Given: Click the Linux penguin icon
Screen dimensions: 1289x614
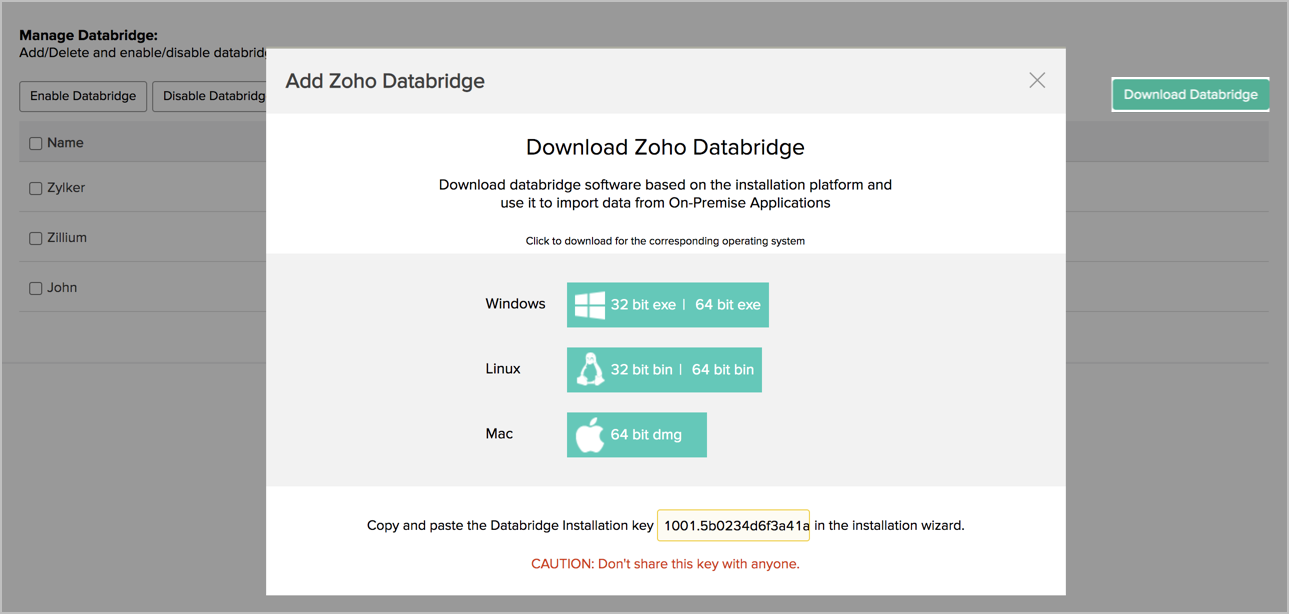Looking at the screenshot, I should point(590,370).
